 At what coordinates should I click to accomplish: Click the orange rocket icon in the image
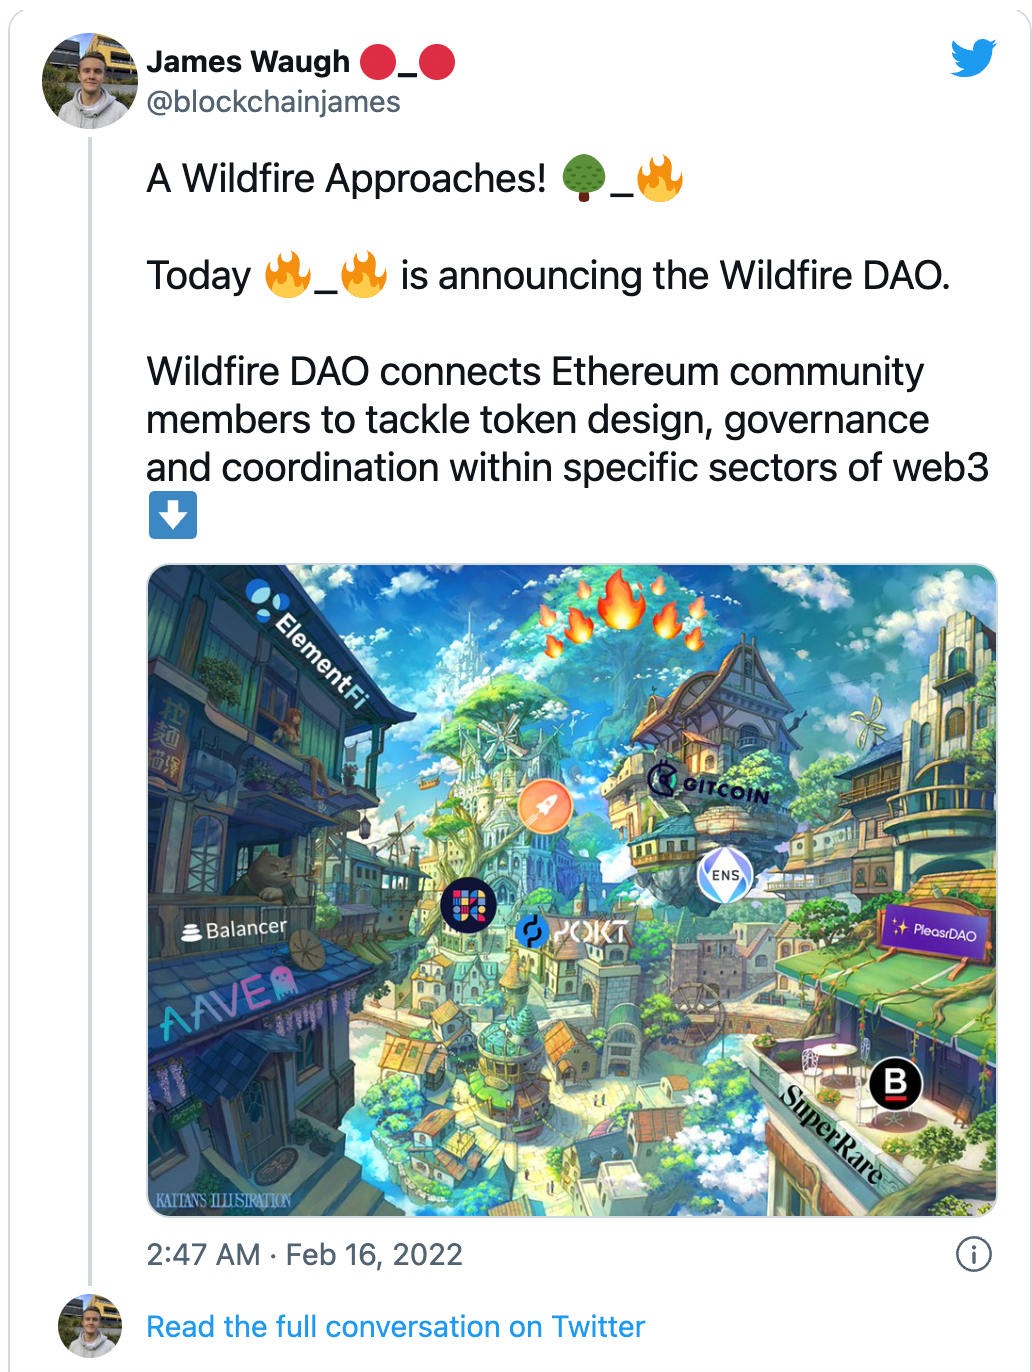pyautogui.click(x=545, y=806)
